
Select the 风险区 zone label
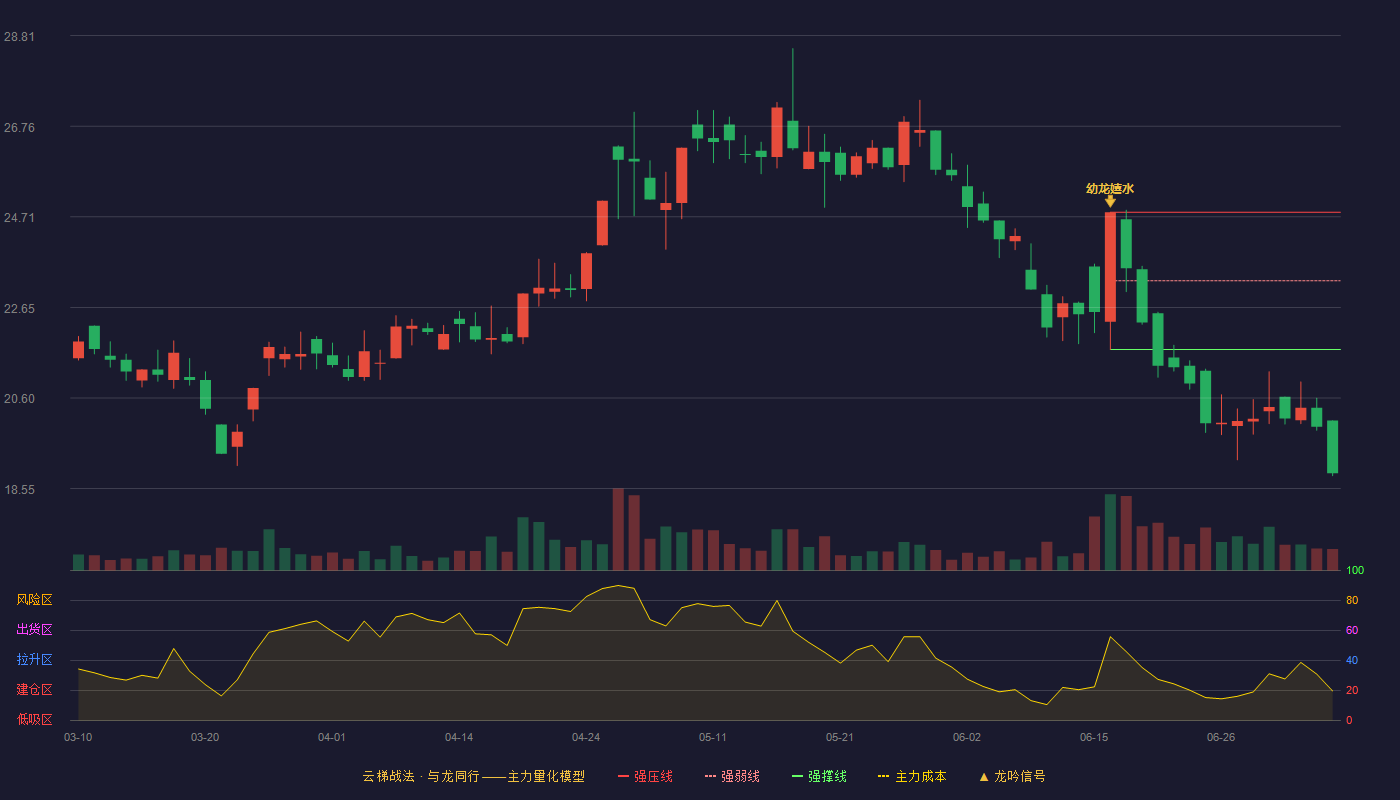tap(34, 600)
